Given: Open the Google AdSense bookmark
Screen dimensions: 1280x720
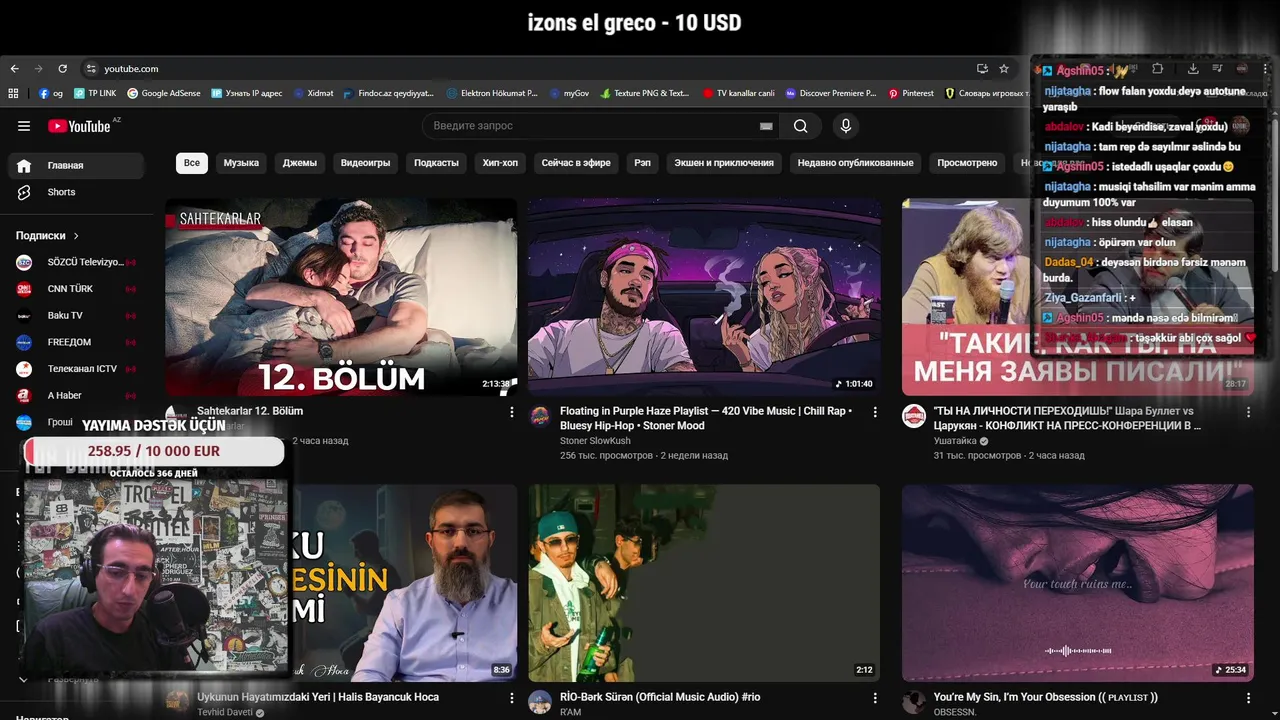Looking at the screenshot, I should 164,93.
